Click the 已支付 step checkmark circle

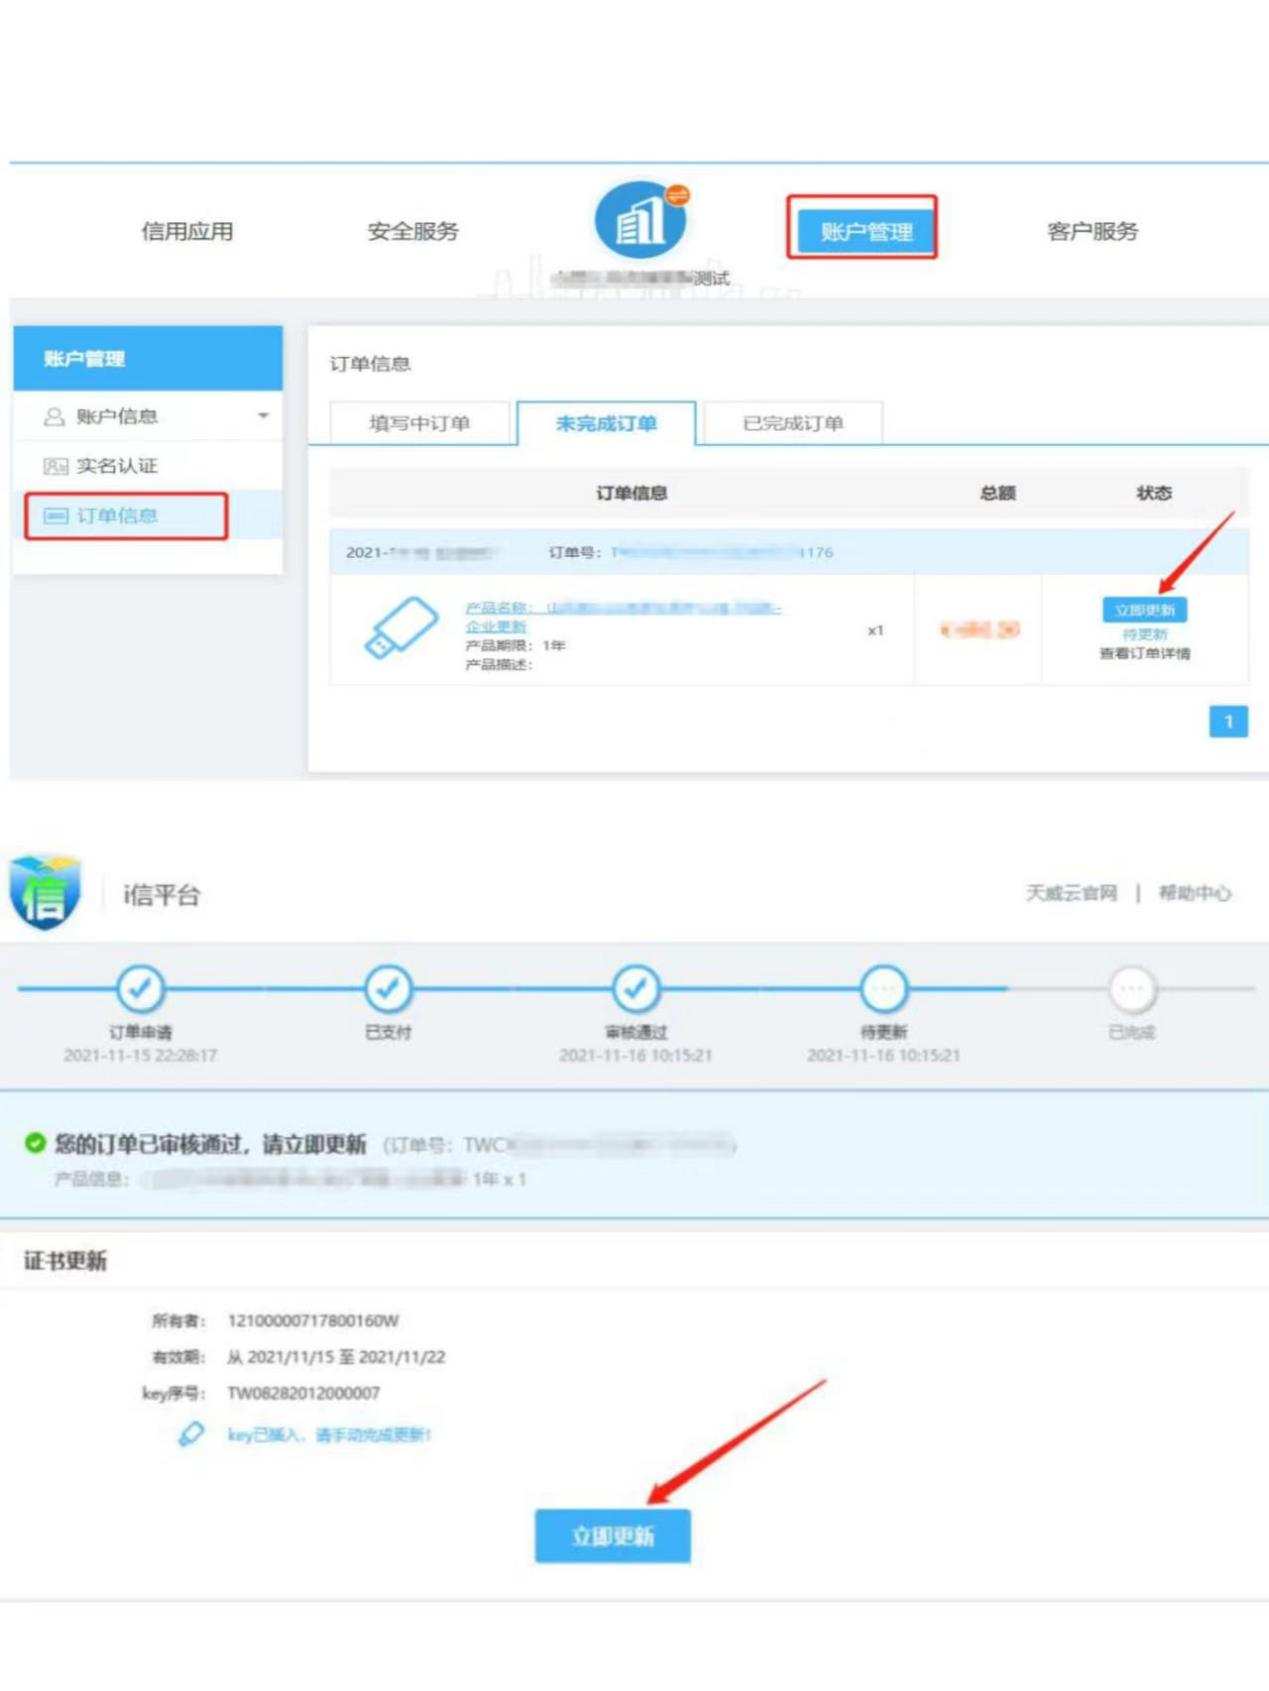click(x=388, y=988)
